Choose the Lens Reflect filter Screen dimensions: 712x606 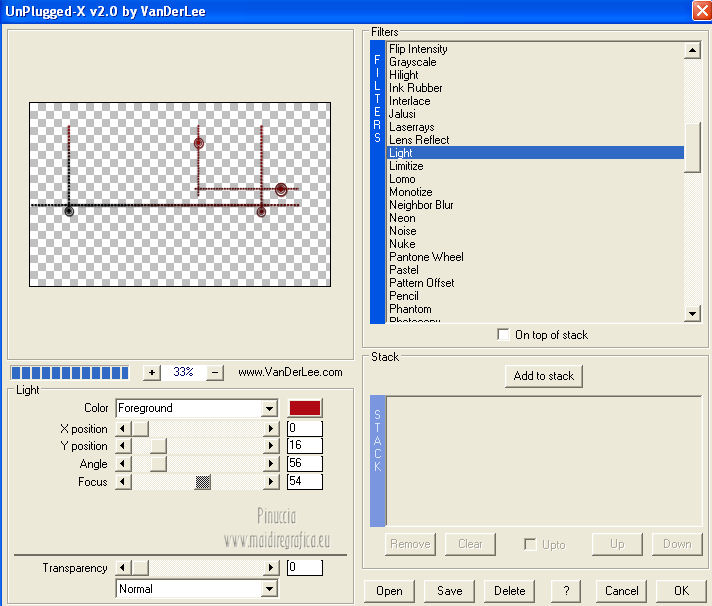[419, 140]
